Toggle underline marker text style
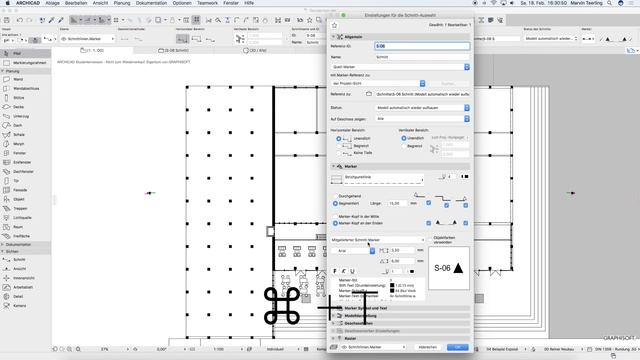Viewport: 640px width, 360px height. (x=353, y=271)
